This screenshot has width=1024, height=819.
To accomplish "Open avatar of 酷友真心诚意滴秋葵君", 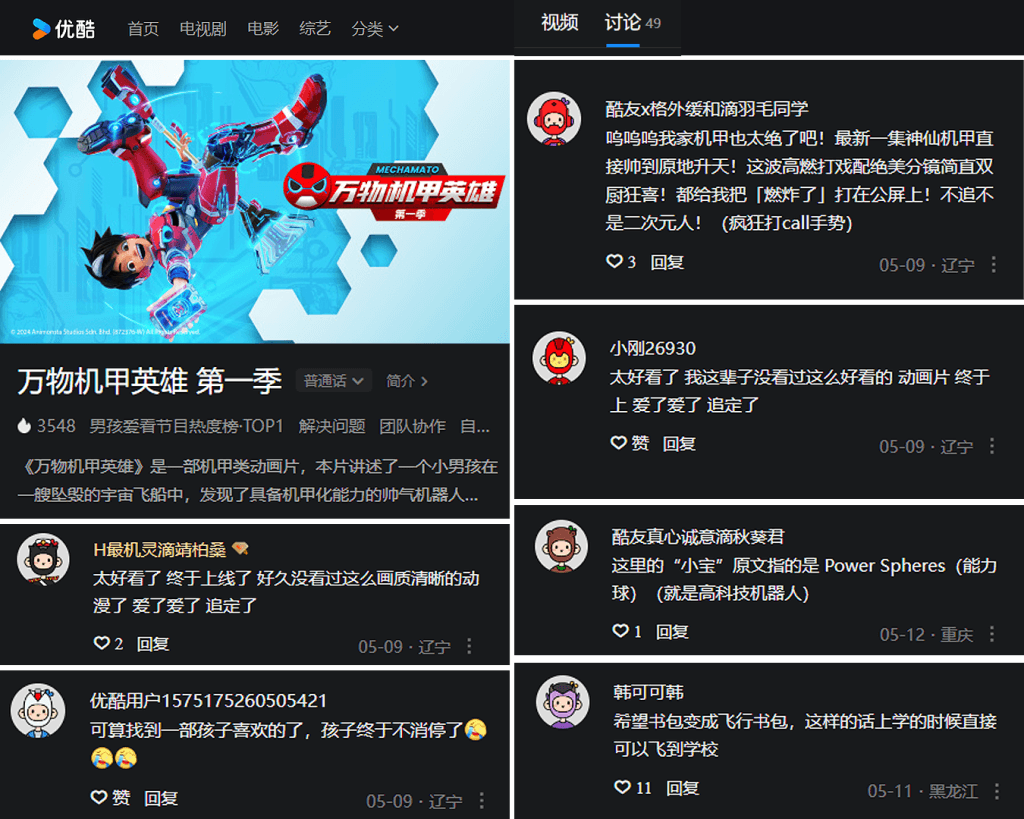I will pyautogui.click(x=561, y=547).
